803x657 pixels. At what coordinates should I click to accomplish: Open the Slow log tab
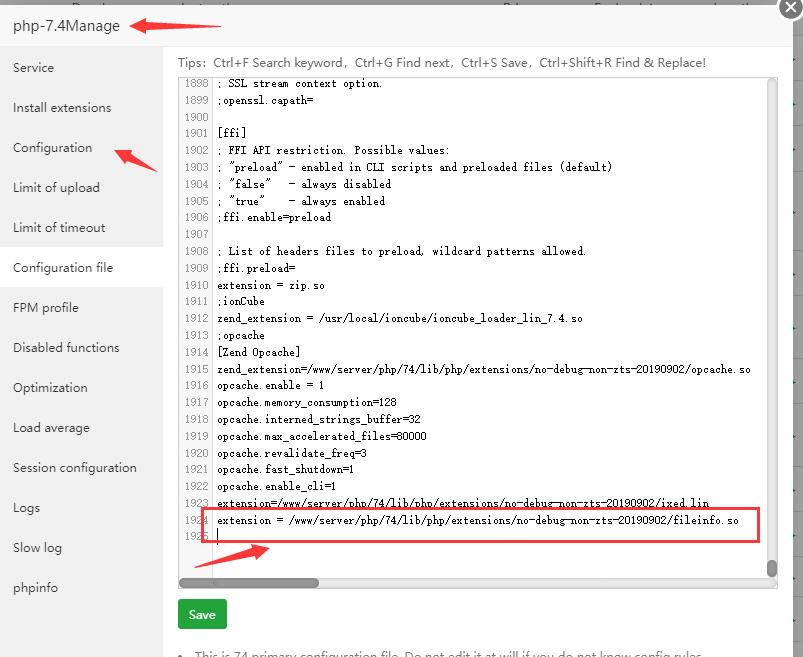[x=37, y=547]
